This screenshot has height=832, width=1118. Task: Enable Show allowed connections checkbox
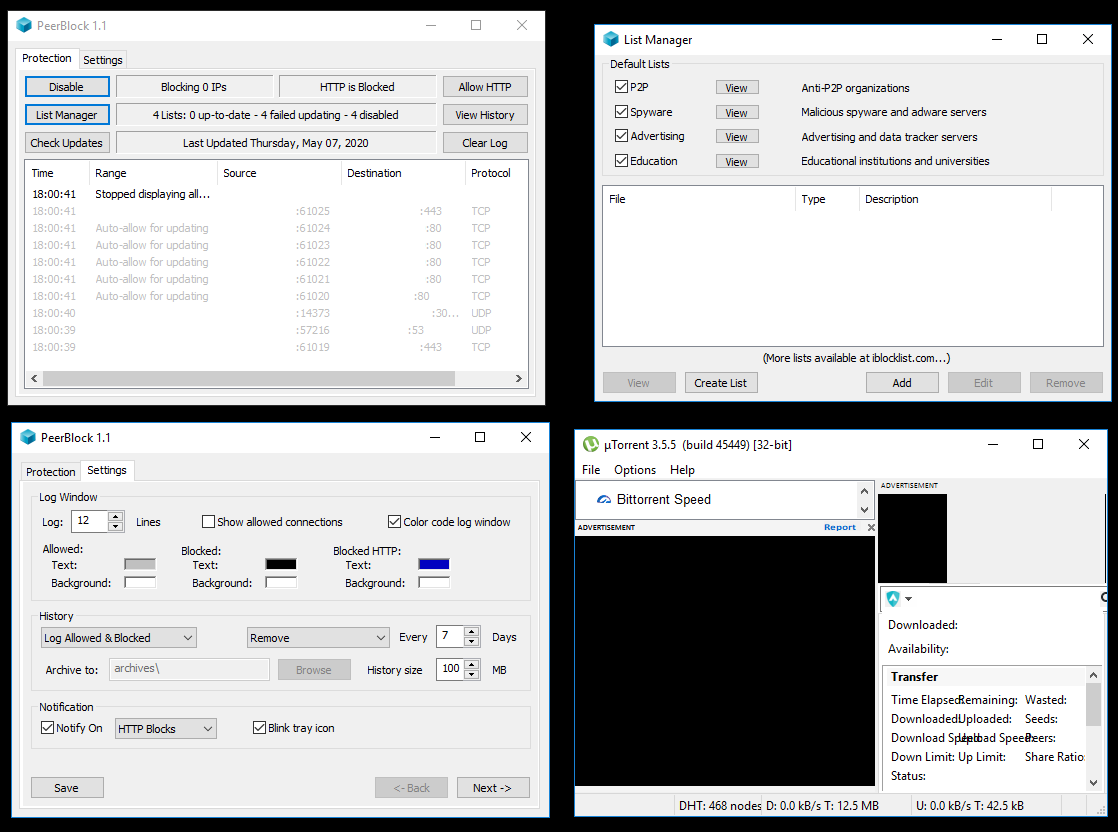208,522
